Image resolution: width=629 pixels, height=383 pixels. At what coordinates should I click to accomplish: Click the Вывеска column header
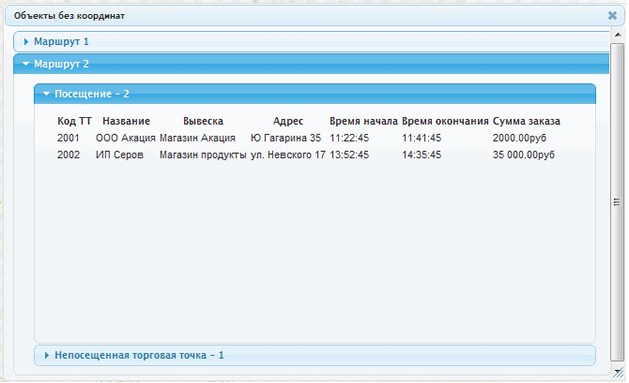203,121
